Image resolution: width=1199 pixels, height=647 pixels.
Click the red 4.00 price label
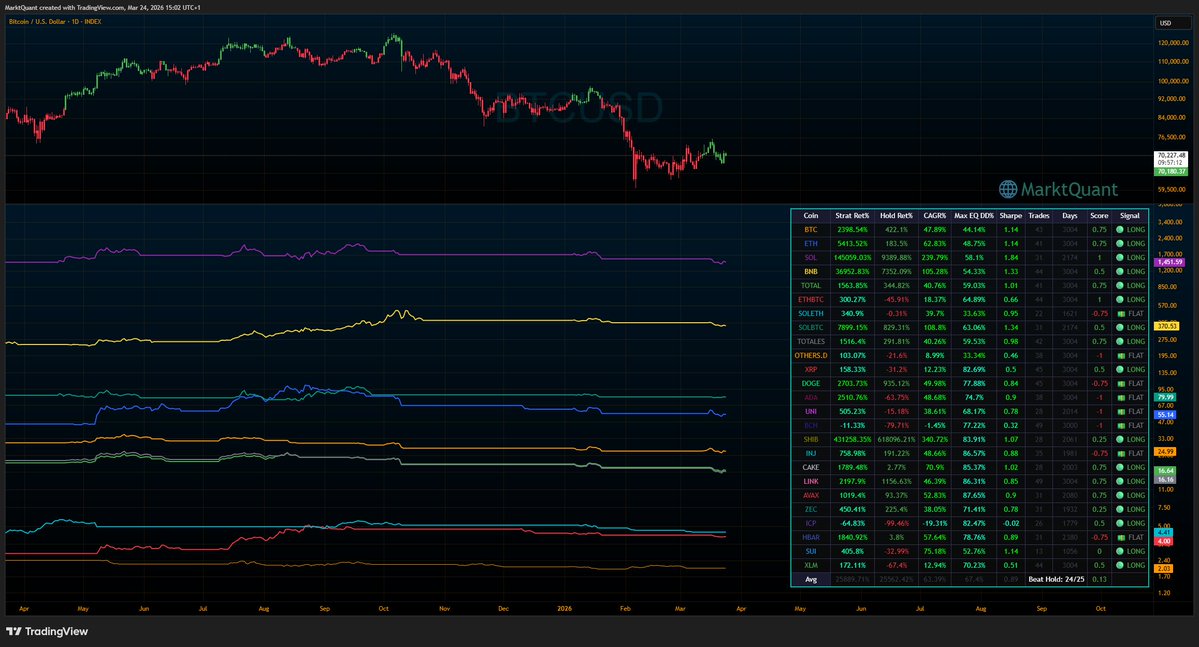point(1164,541)
